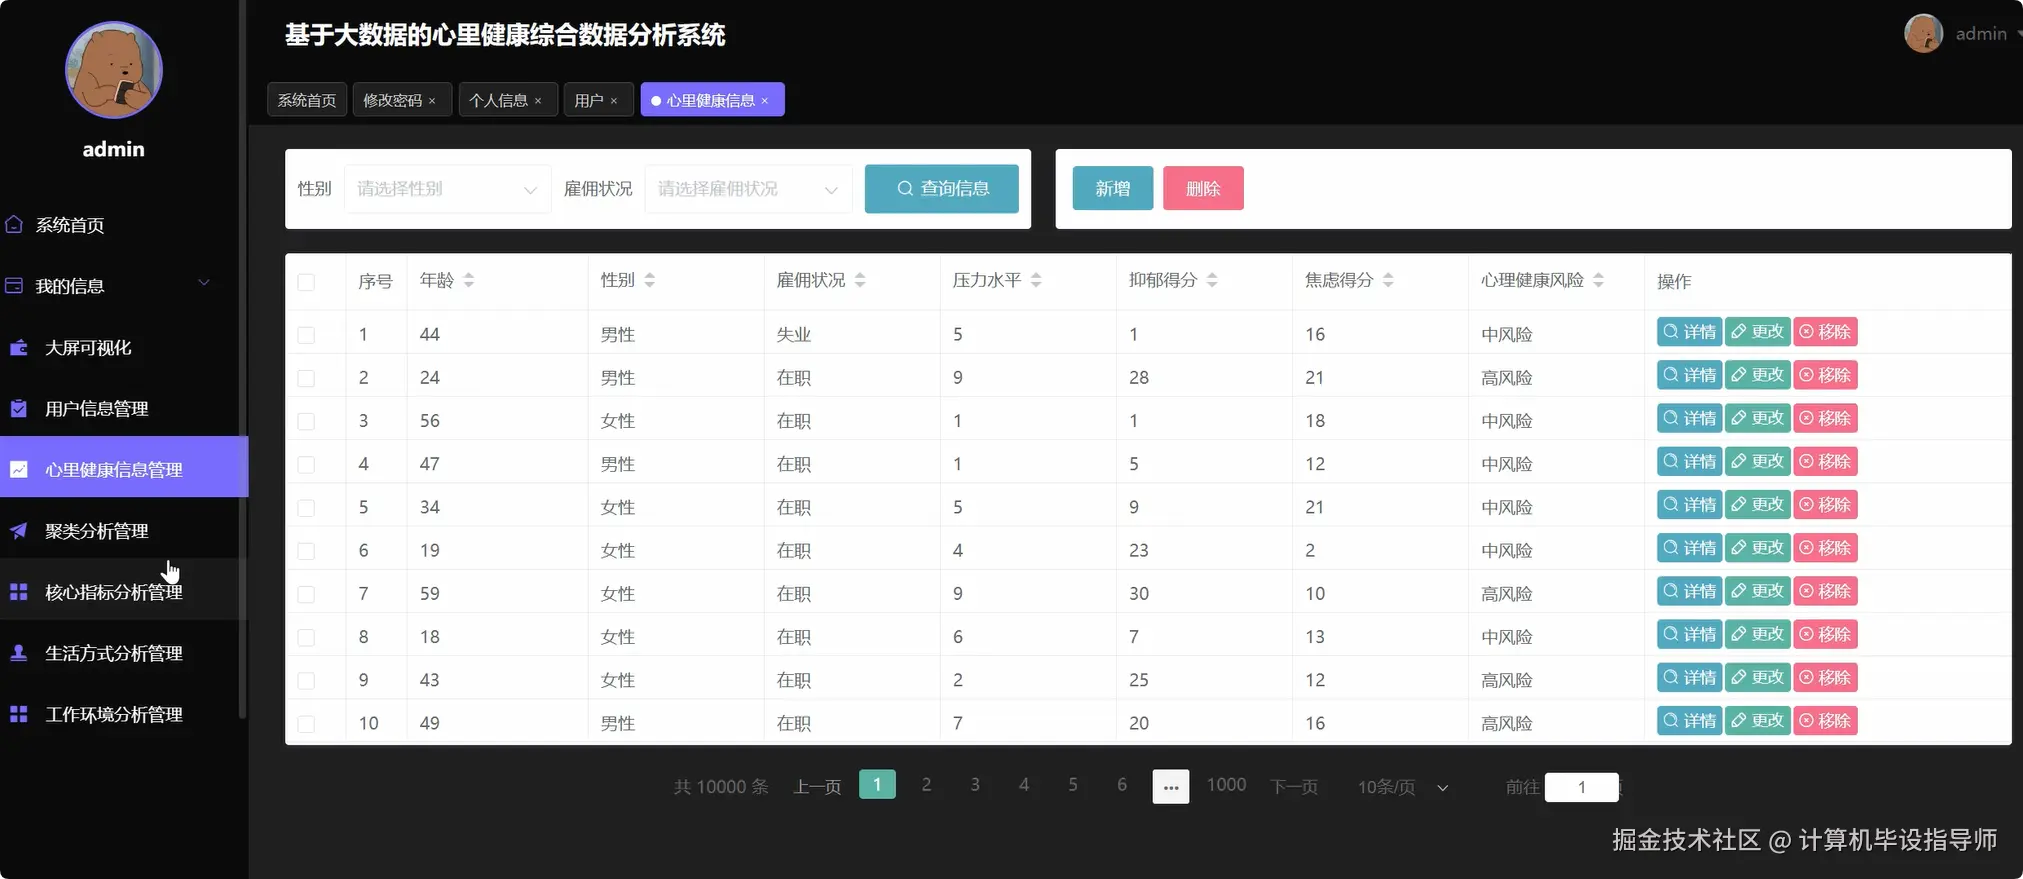
Task: Check the row 5 checkbox (age 34)
Action: (306, 508)
